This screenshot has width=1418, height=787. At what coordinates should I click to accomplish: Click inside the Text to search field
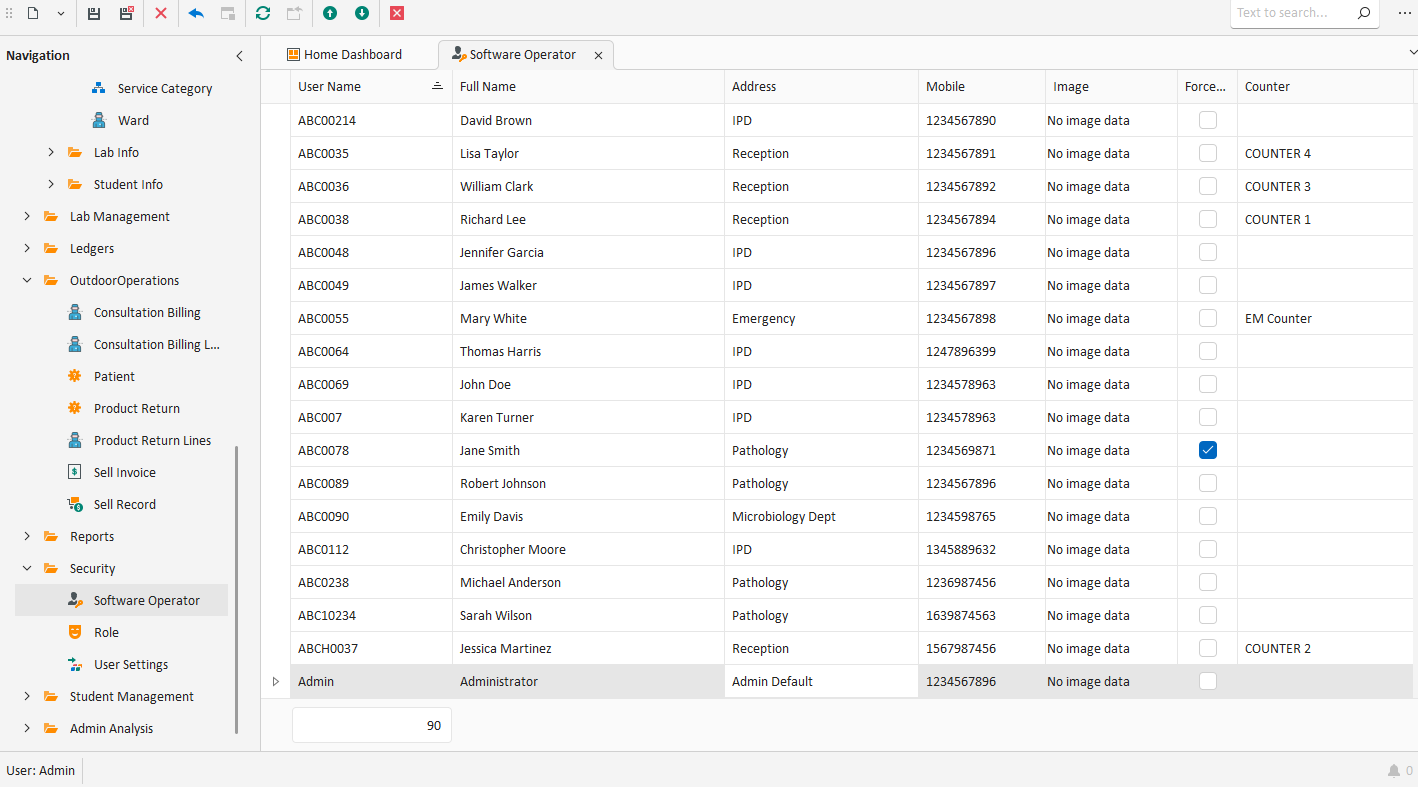(1290, 12)
